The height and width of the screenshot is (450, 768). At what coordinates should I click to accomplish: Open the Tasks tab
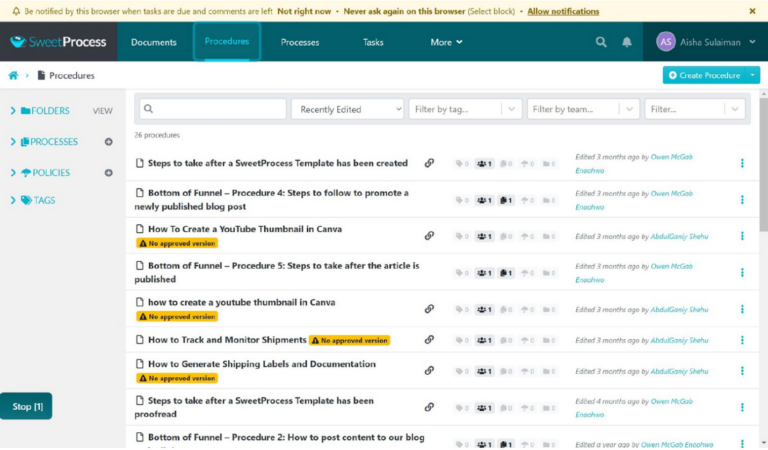point(373,42)
